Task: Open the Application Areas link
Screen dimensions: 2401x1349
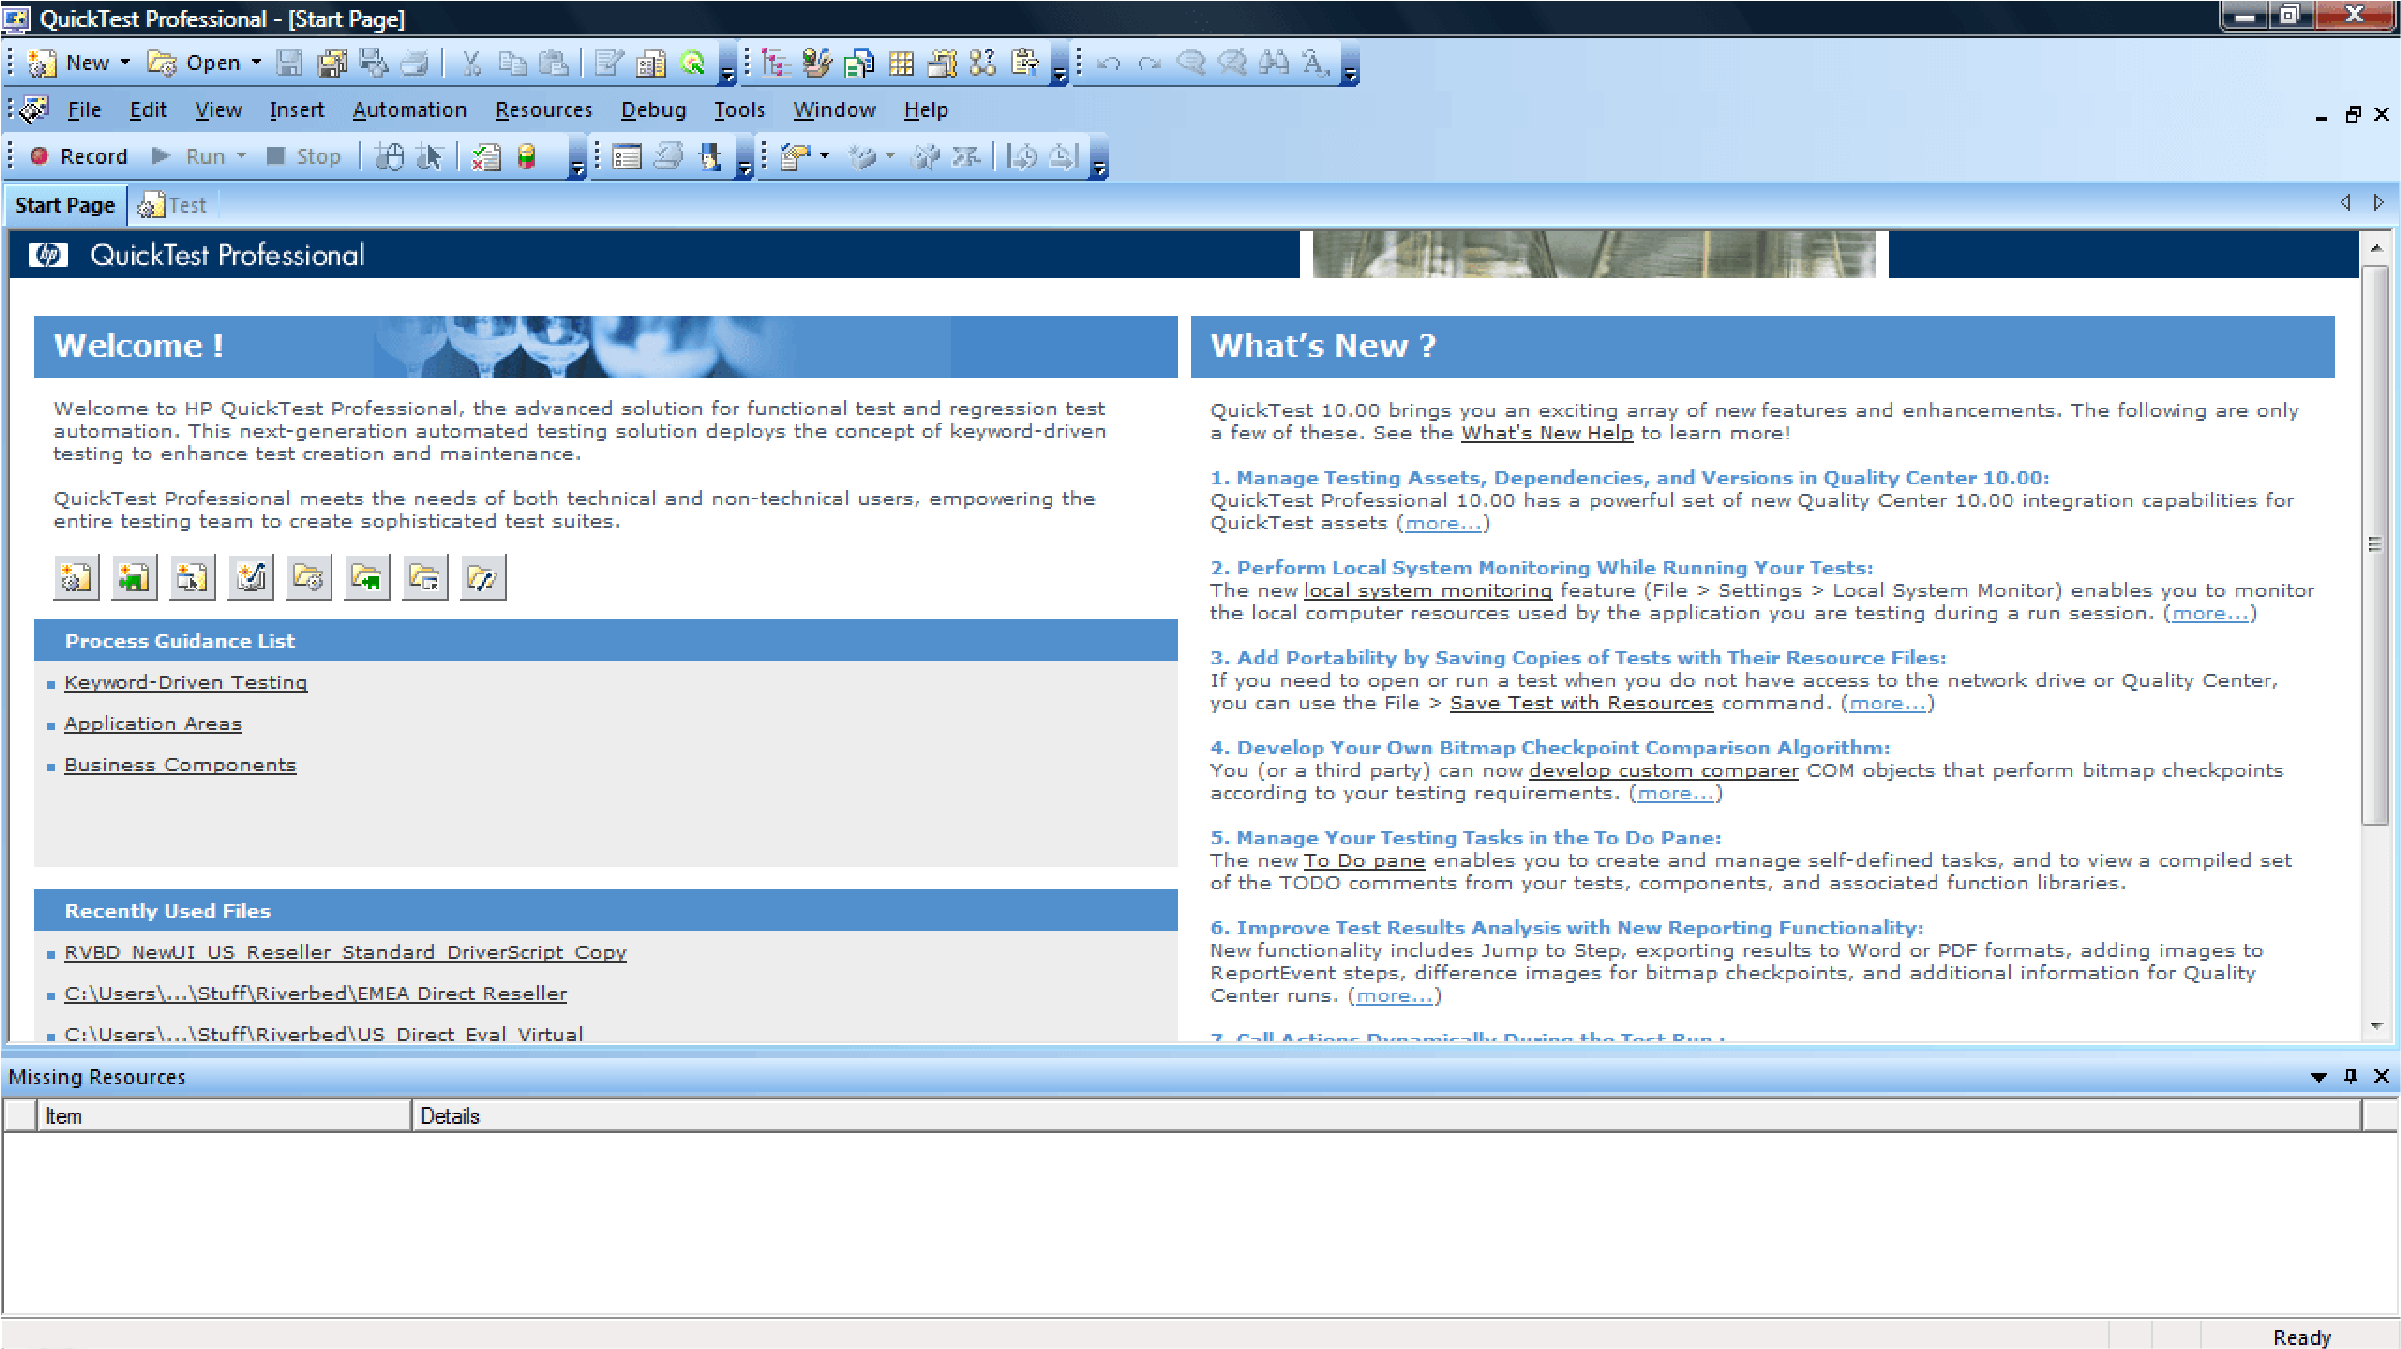Action: point(153,723)
